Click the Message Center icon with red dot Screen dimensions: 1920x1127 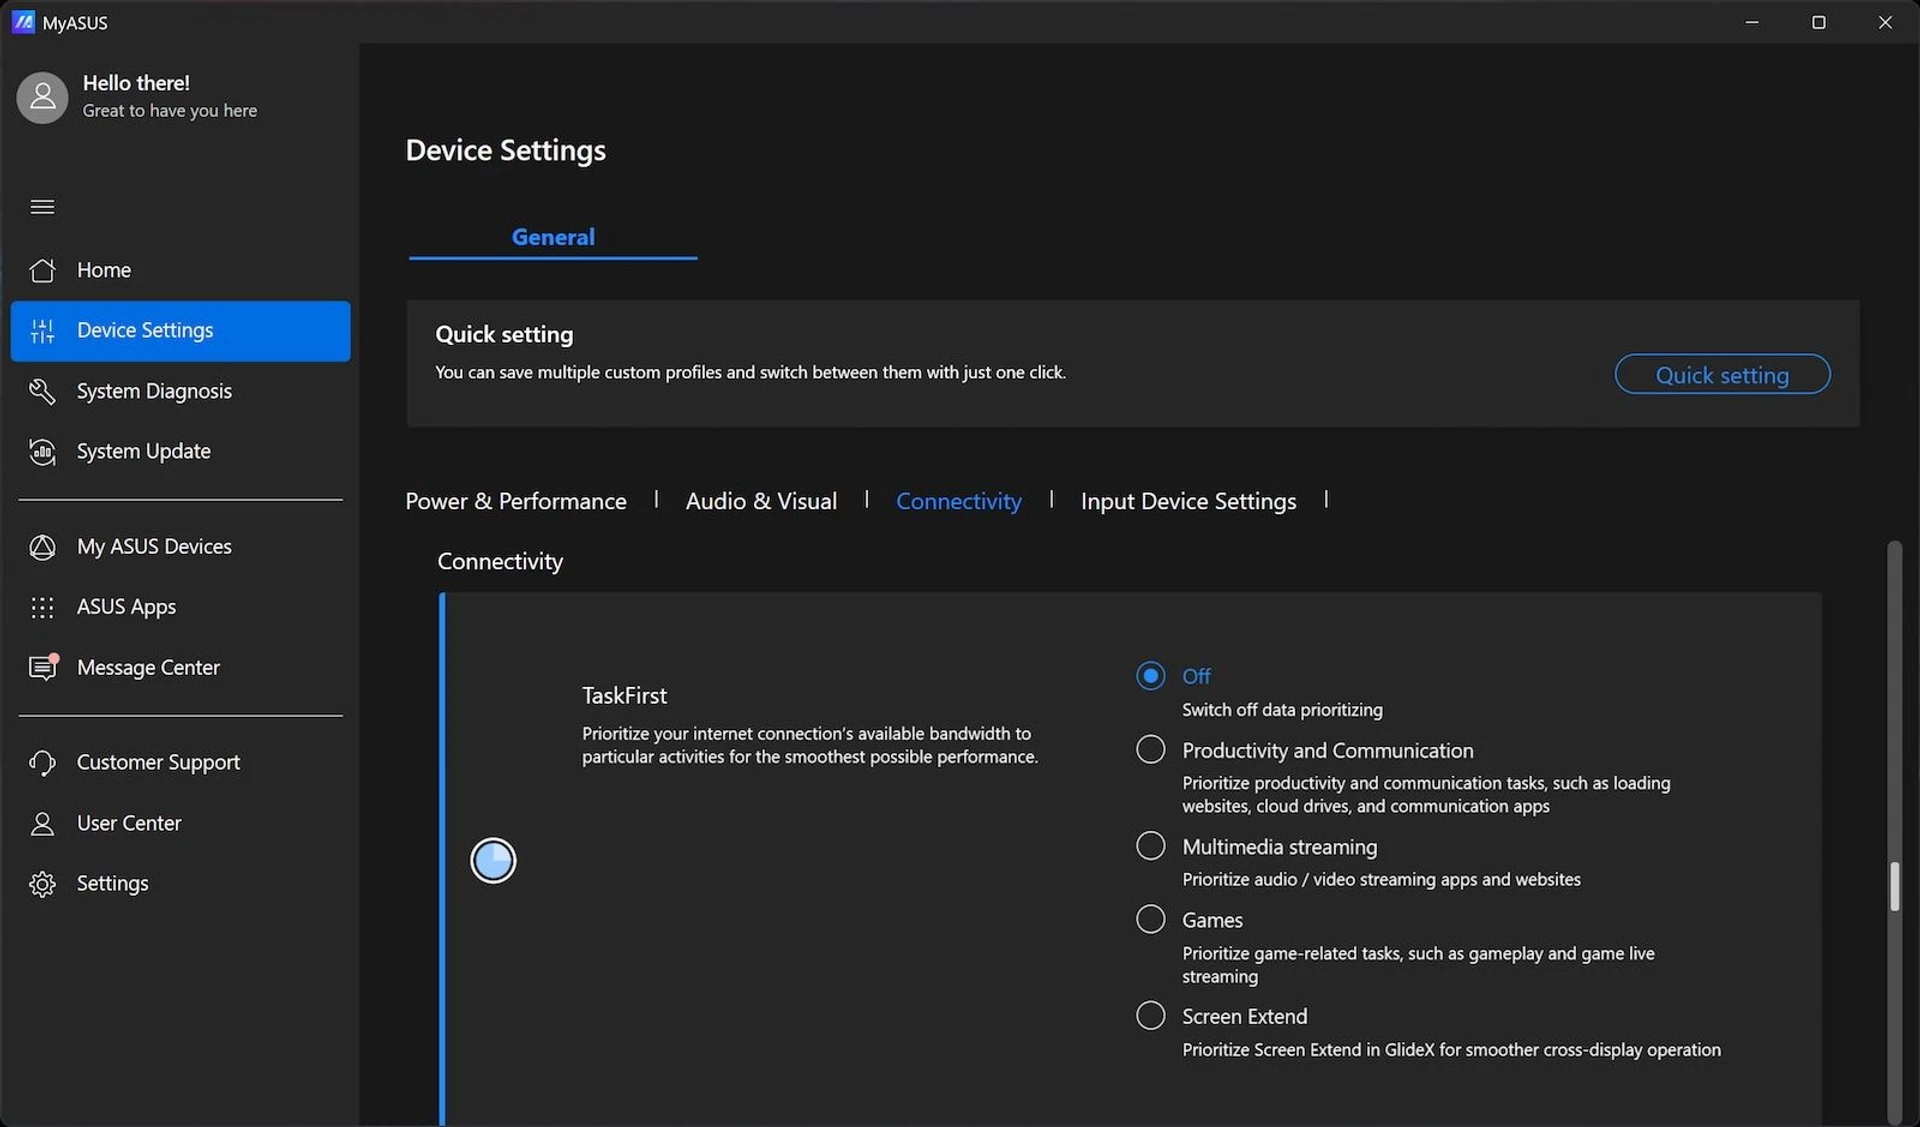pos(43,667)
